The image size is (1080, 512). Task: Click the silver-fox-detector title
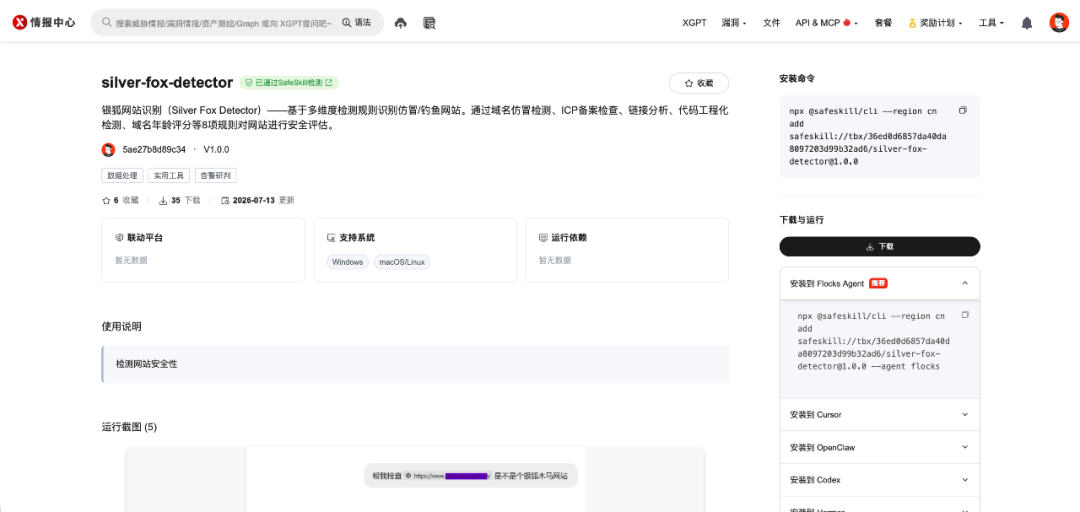coord(167,83)
